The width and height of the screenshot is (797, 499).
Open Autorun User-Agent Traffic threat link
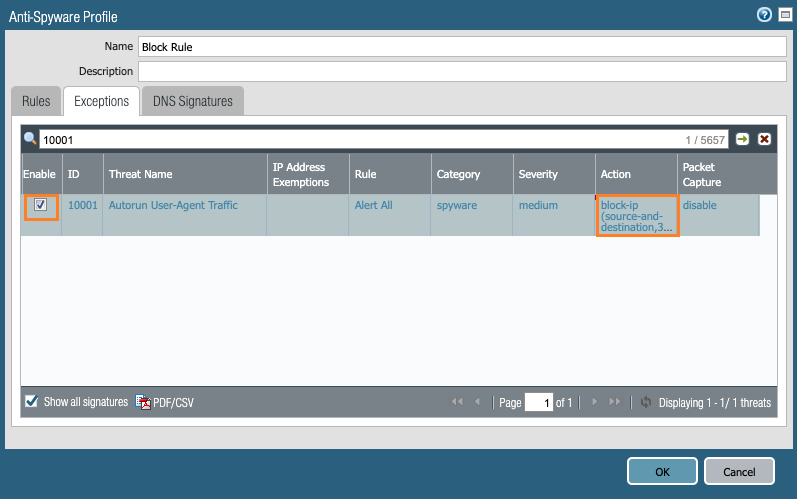[173, 205]
